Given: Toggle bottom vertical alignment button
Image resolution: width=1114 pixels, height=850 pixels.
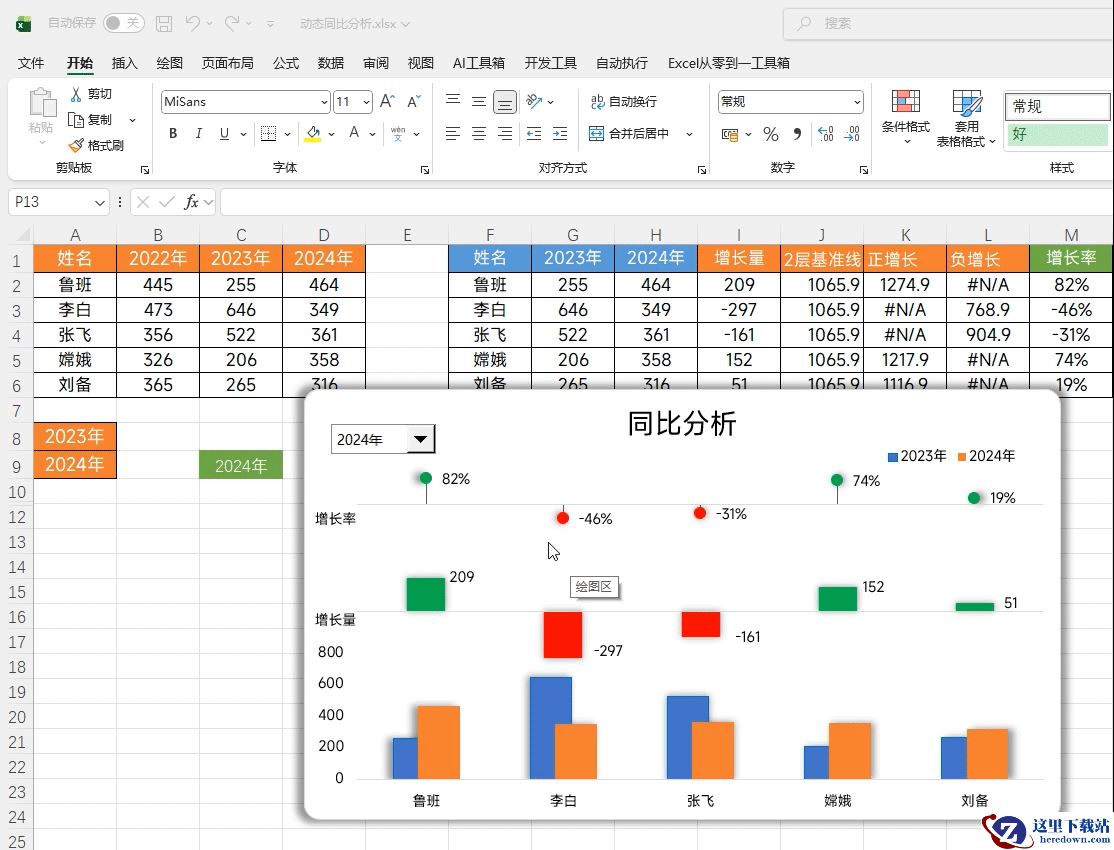Looking at the screenshot, I should pyautogui.click(x=505, y=102).
